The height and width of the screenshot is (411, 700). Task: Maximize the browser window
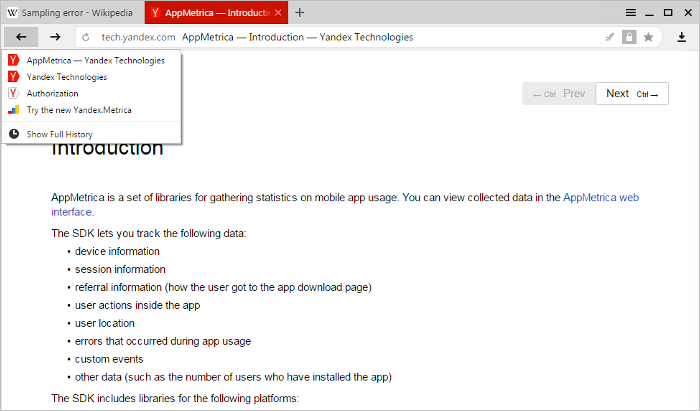click(668, 12)
